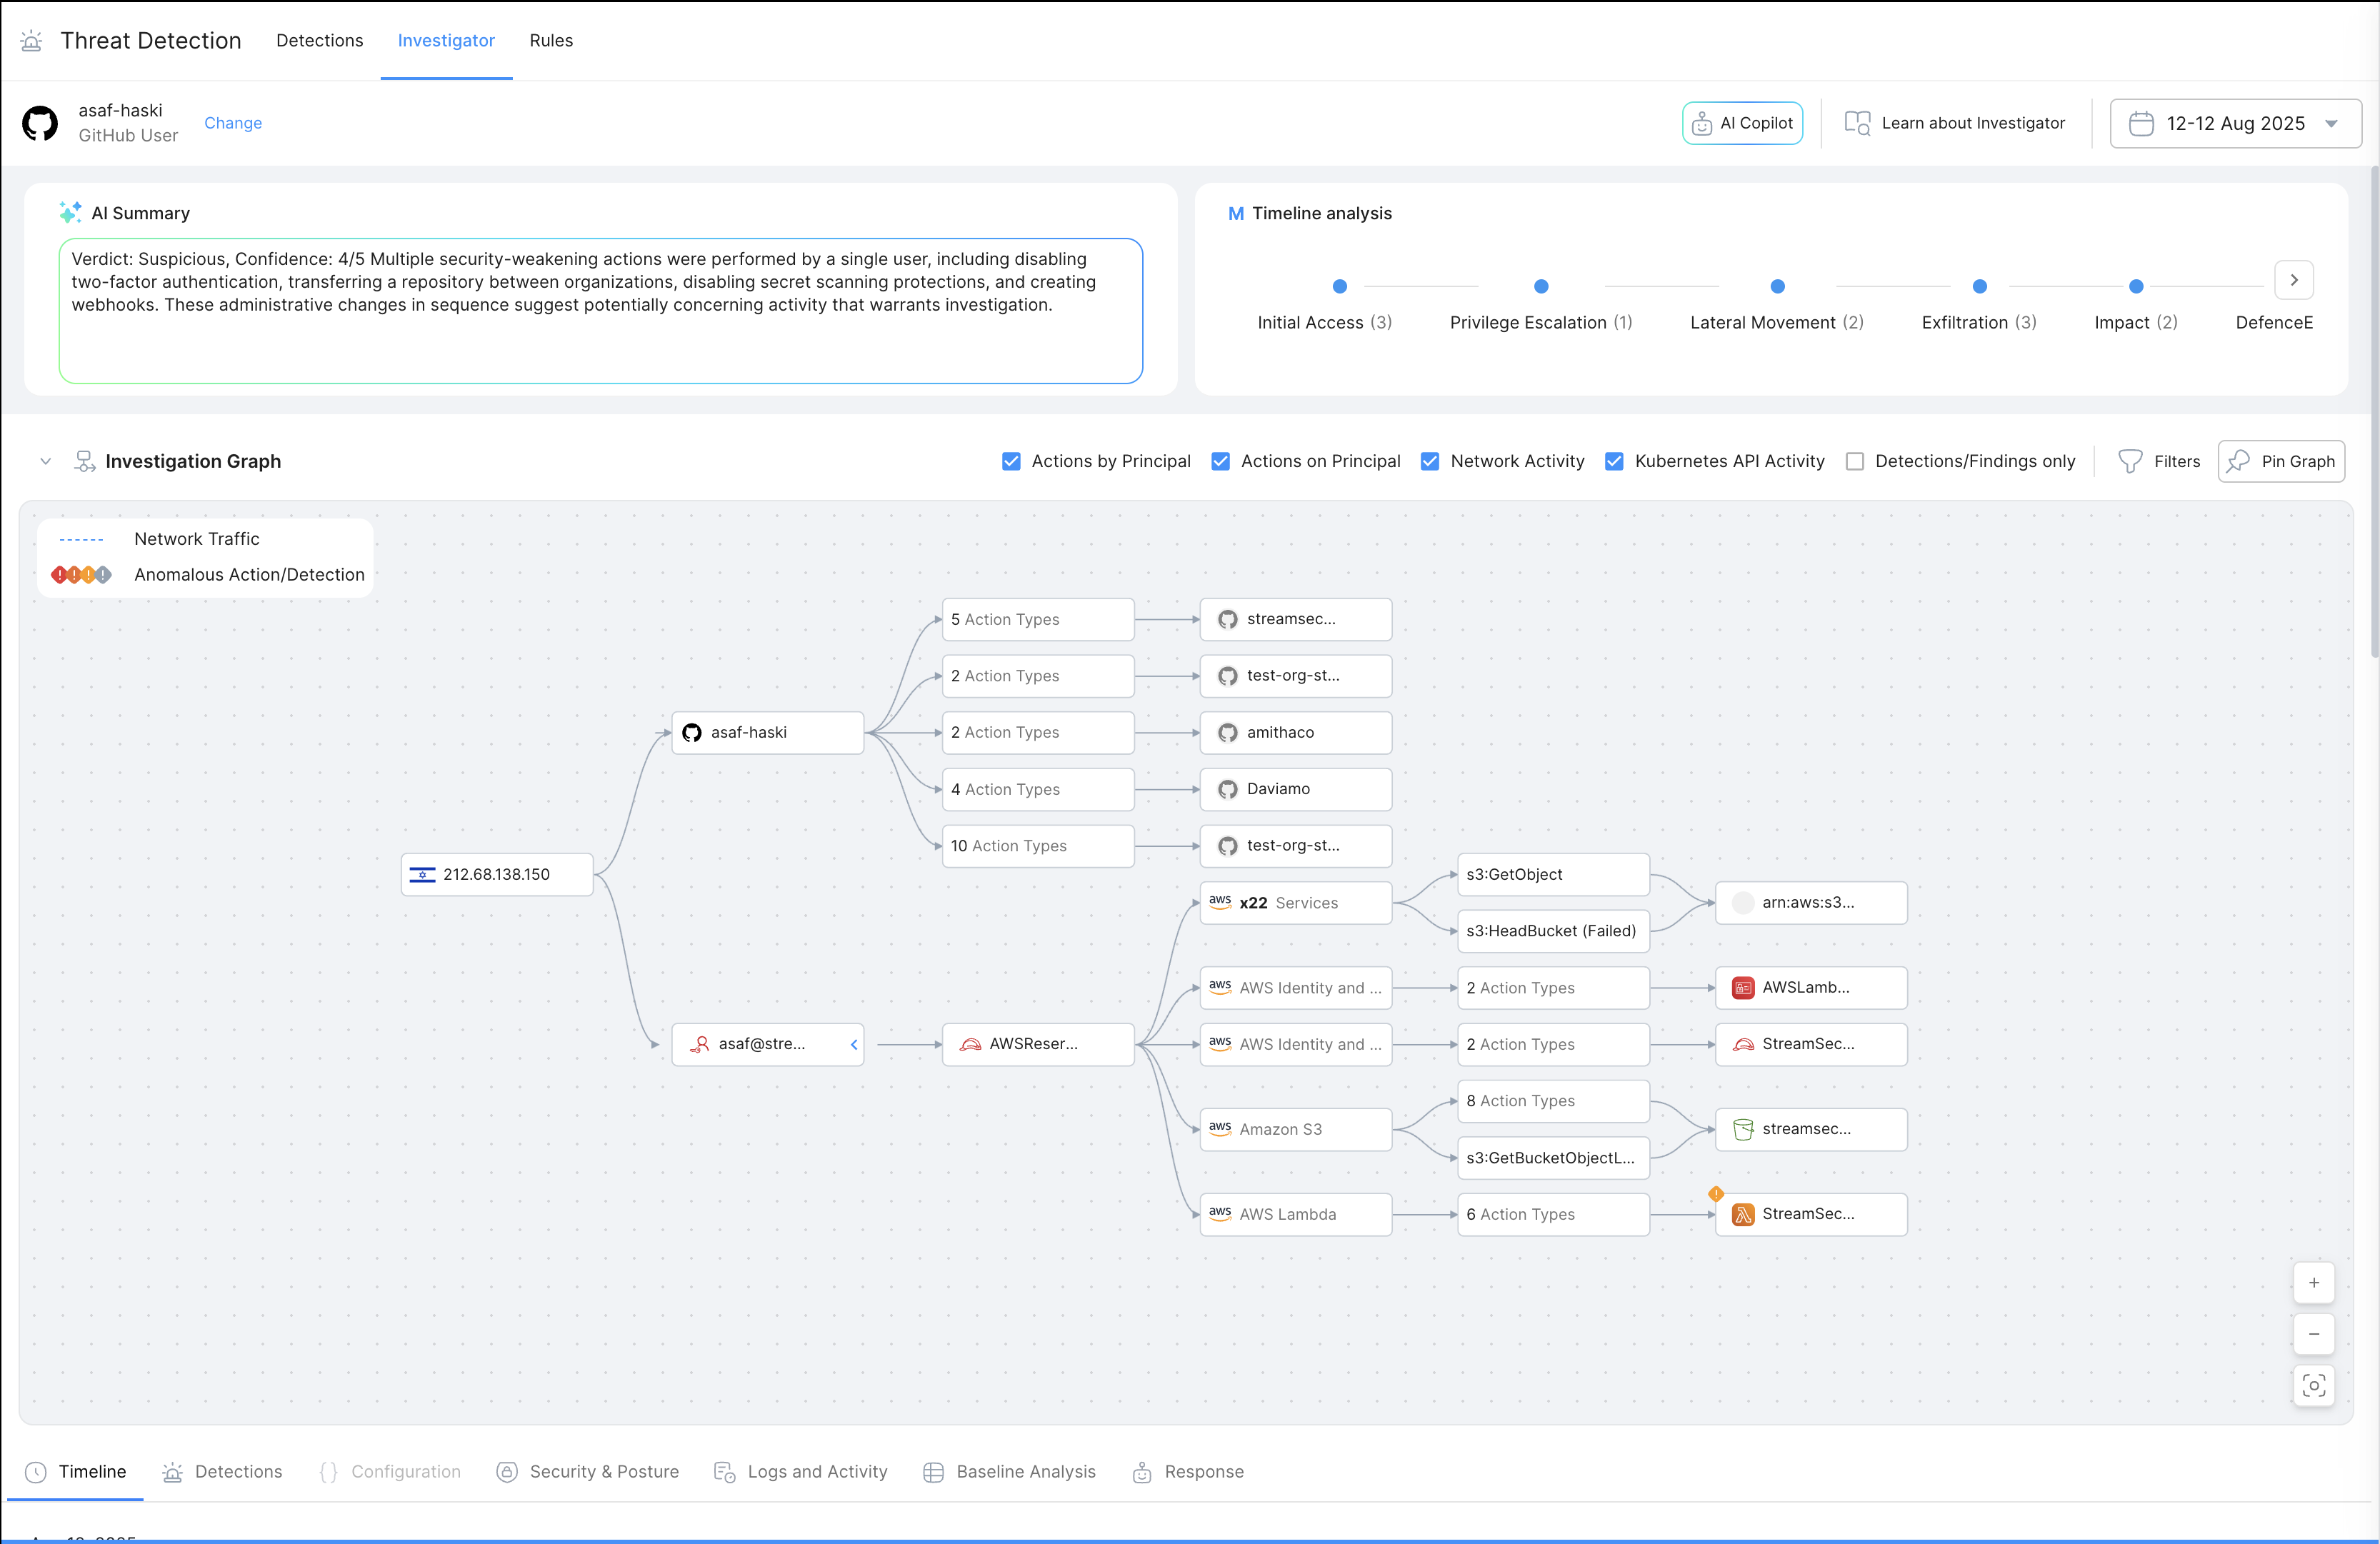Expand the 10 Action Types node
Screen dimensions: 2380x1544
(1038, 846)
